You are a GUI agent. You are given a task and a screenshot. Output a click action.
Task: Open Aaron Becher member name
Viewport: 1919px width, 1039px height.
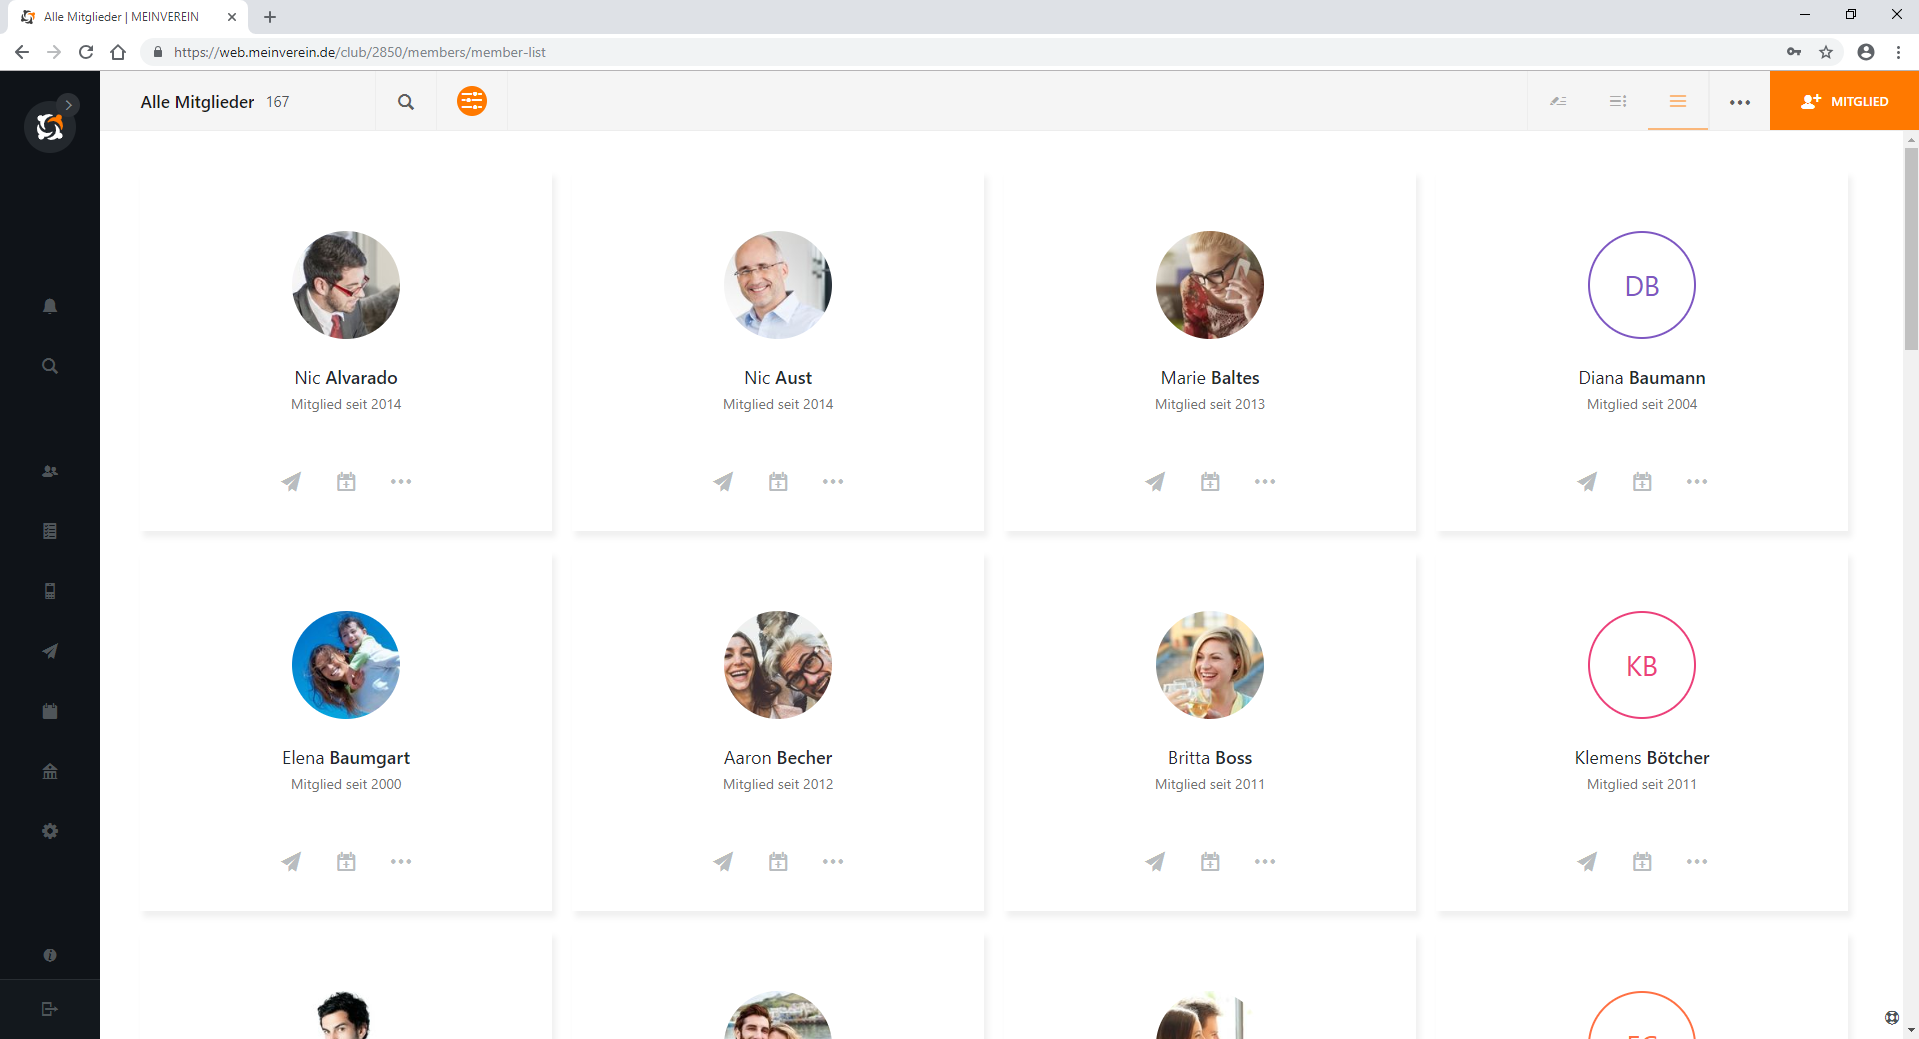(x=778, y=758)
